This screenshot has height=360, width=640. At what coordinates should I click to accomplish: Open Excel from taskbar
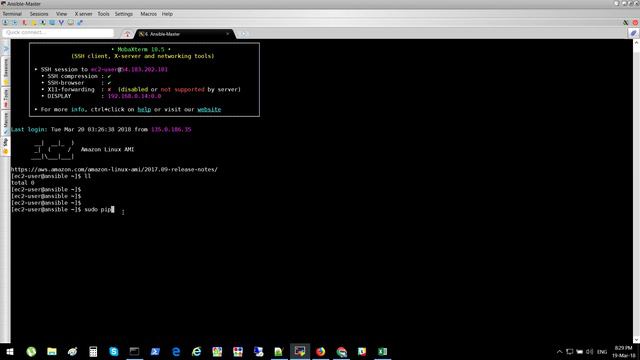tap(382, 351)
